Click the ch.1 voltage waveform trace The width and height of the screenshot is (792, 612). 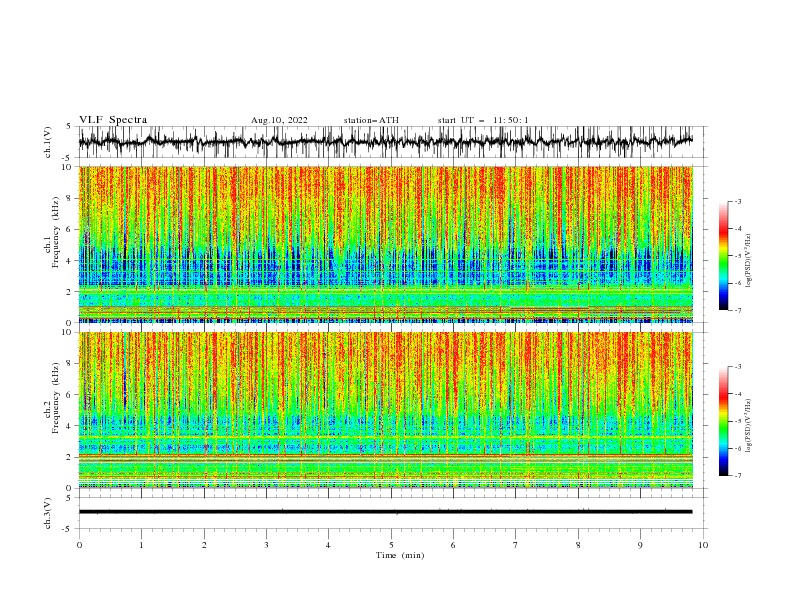386,142
